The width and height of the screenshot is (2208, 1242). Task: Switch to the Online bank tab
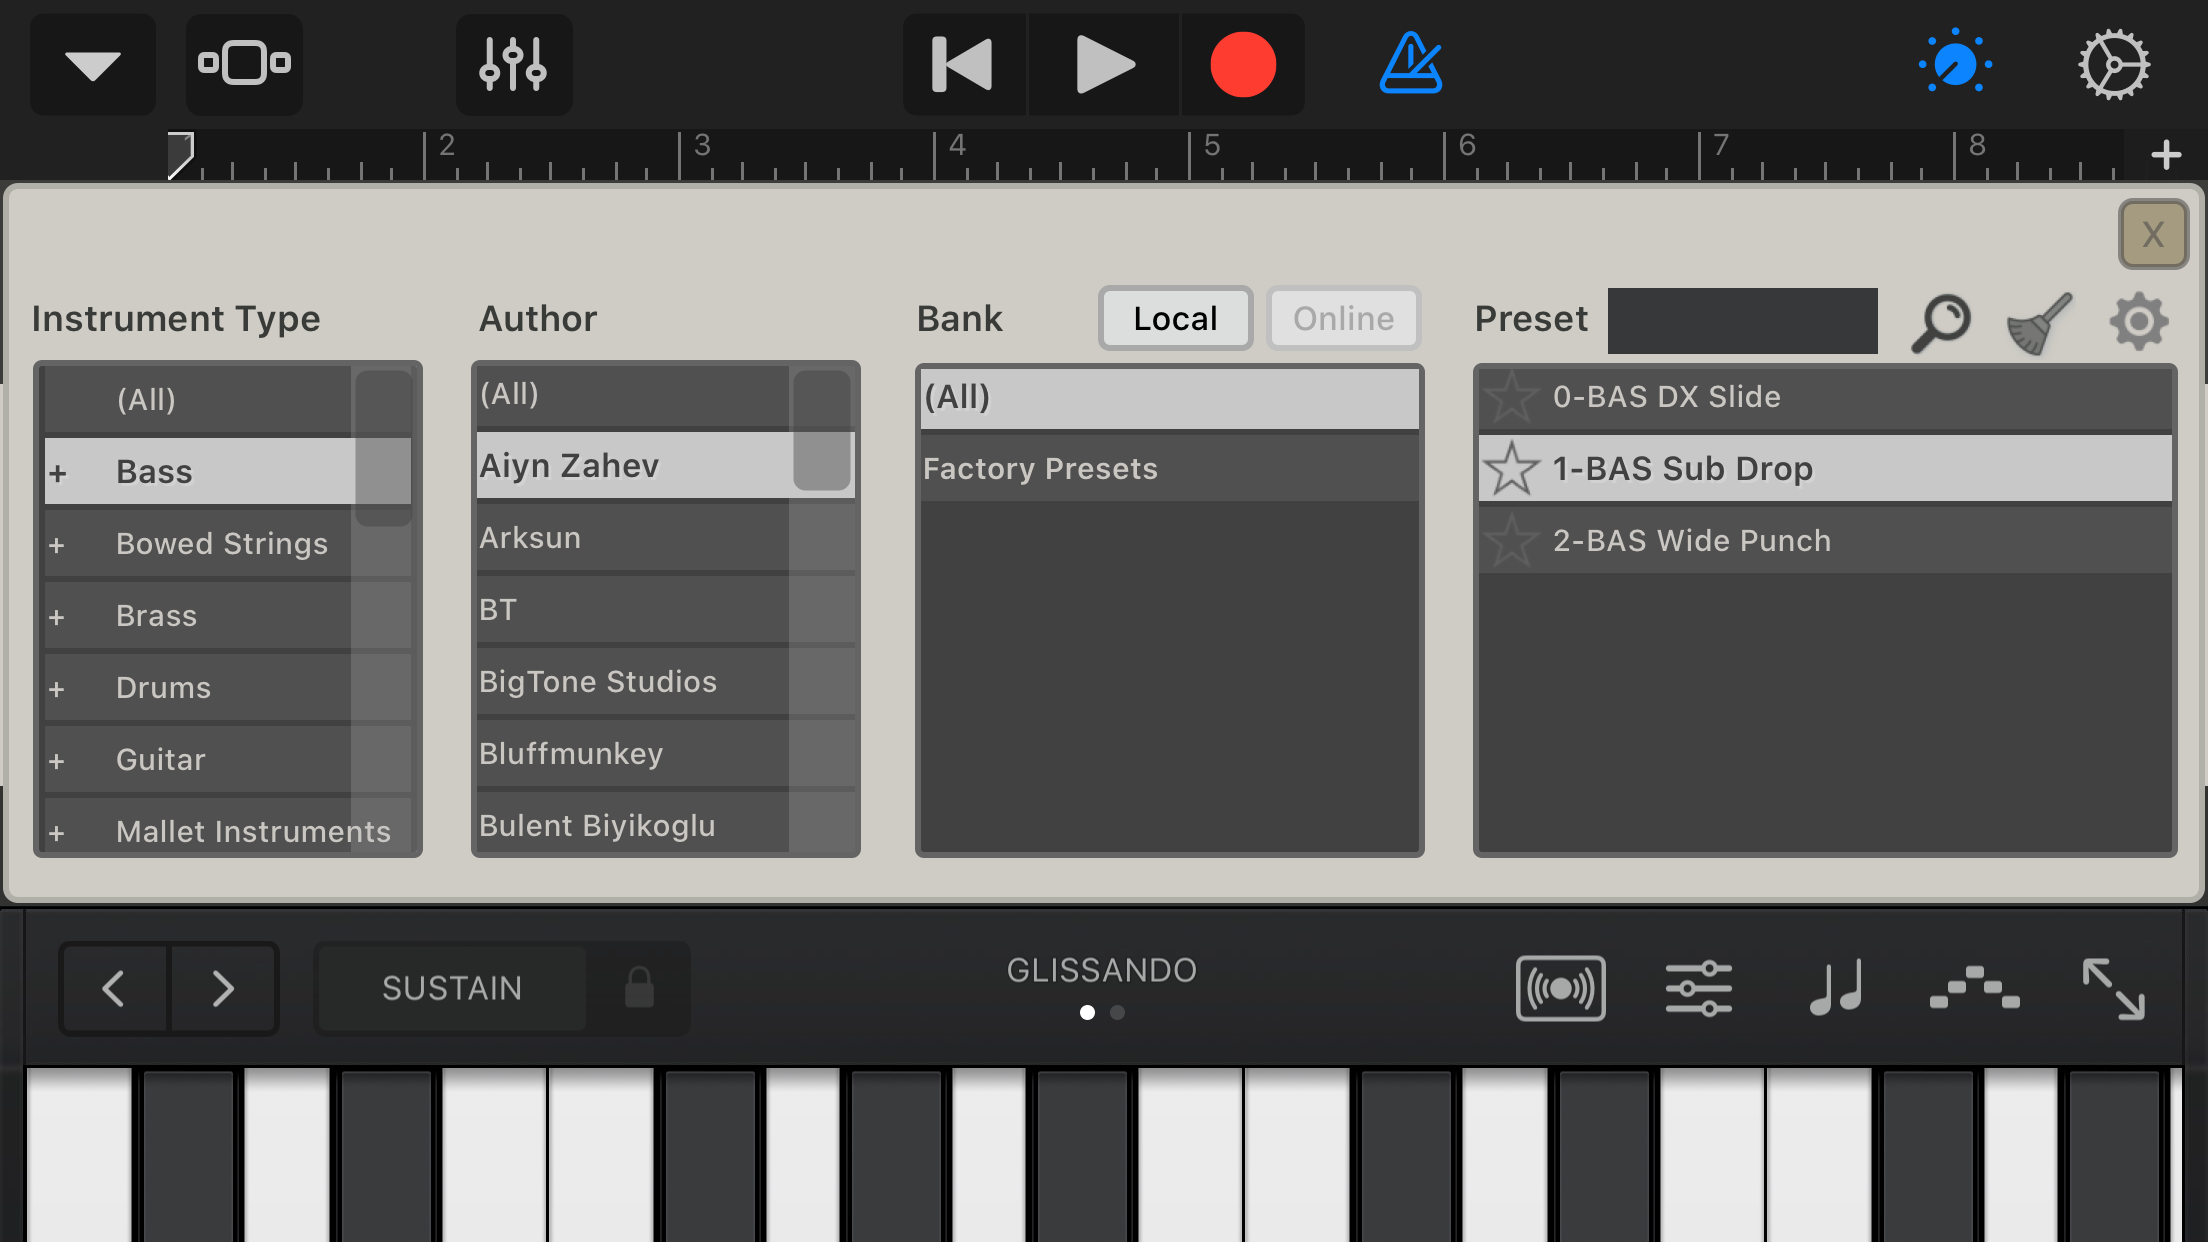(1343, 319)
